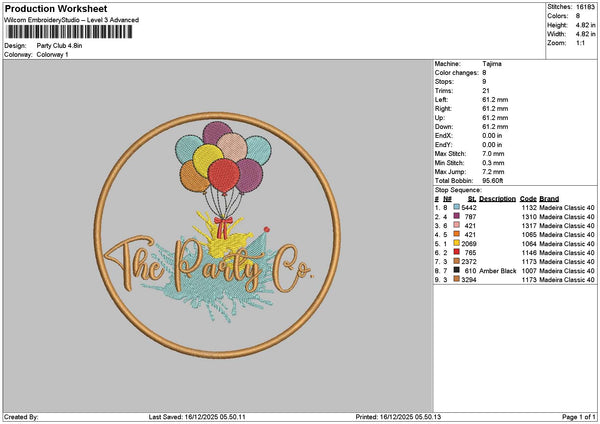Click the code '1007' in stop 8
The width and height of the screenshot is (600, 424).
click(x=529, y=271)
